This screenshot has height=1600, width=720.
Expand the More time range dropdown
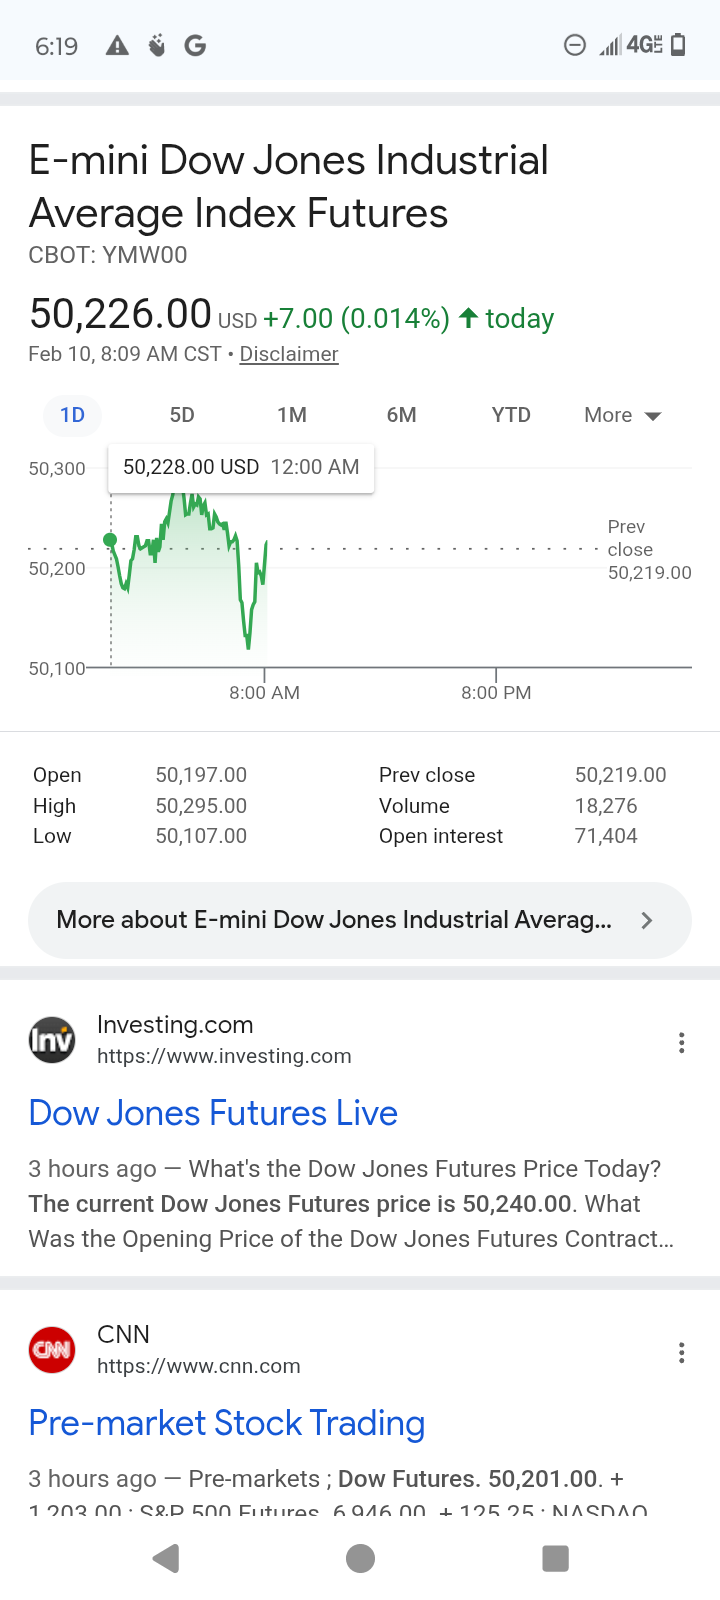click(x=622, y=415)
